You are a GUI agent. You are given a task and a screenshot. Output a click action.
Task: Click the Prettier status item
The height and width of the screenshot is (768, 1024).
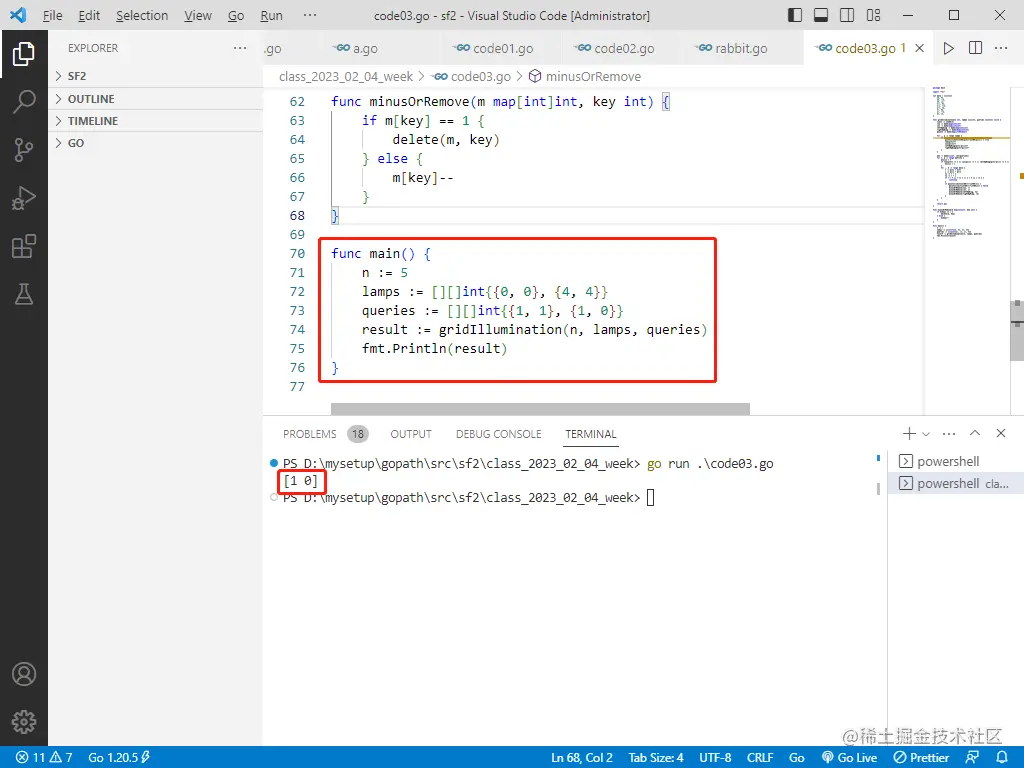pos(921,758)
